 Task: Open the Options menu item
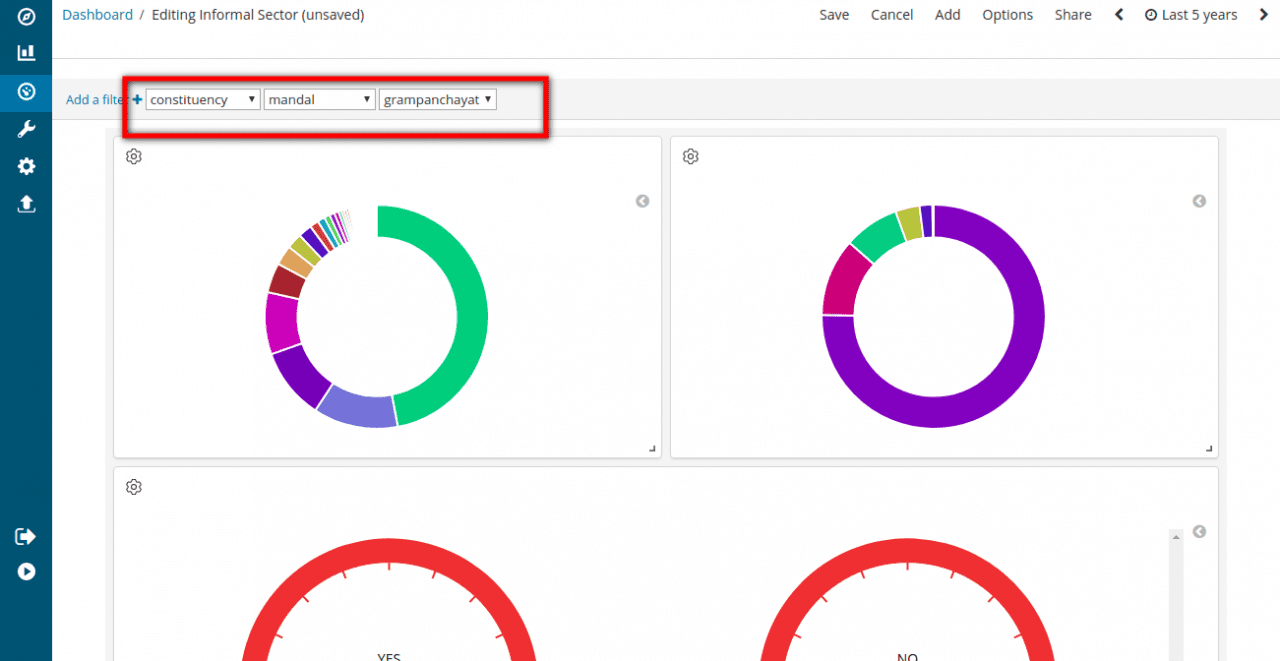pos(1008,15)
